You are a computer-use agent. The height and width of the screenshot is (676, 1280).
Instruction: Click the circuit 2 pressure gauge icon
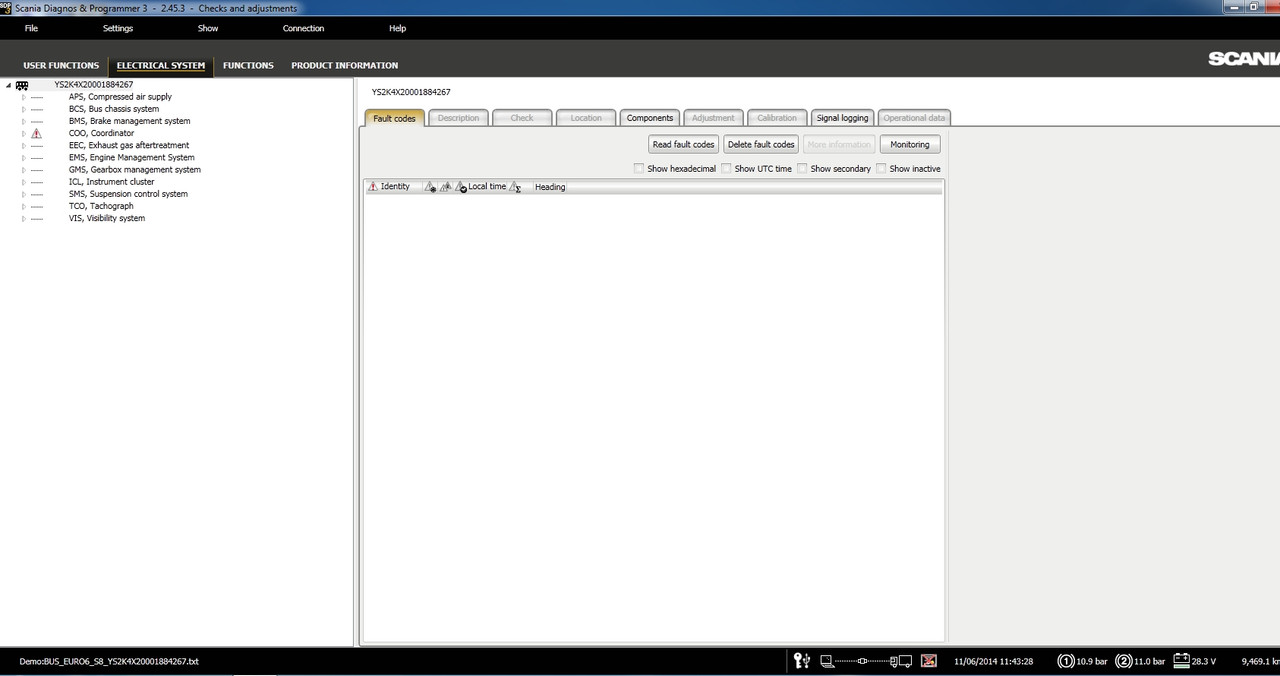pos(1123,661)
